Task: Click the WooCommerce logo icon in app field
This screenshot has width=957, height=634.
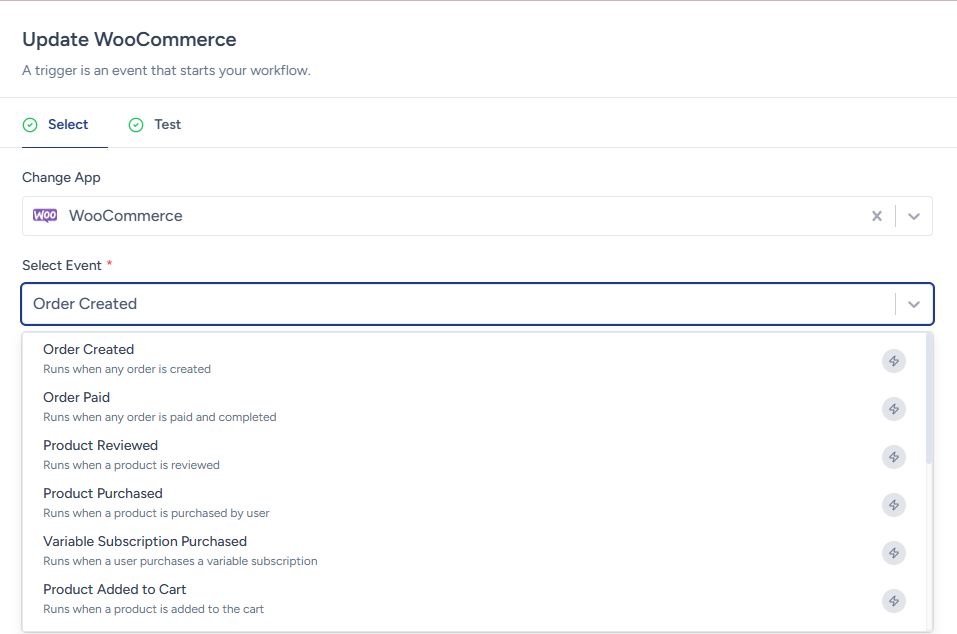Action: 45,216
